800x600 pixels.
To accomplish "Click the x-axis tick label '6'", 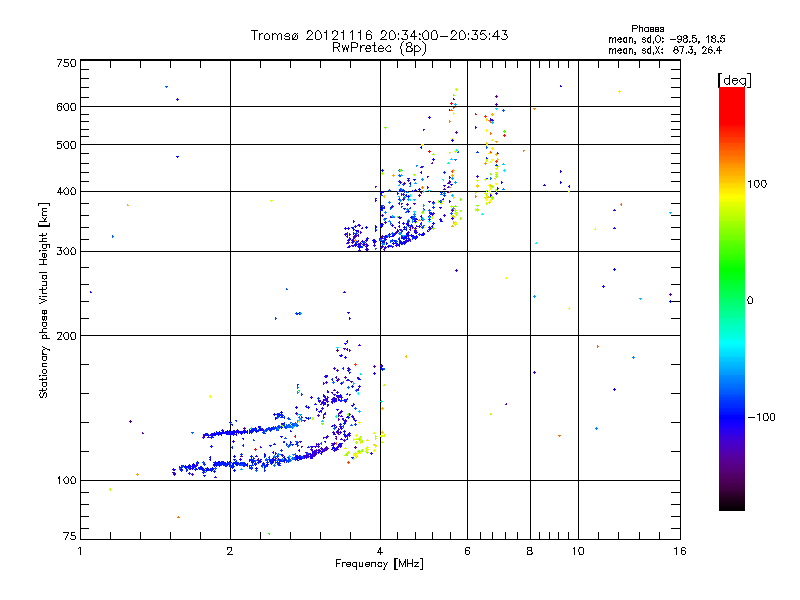I will point(467,551).
